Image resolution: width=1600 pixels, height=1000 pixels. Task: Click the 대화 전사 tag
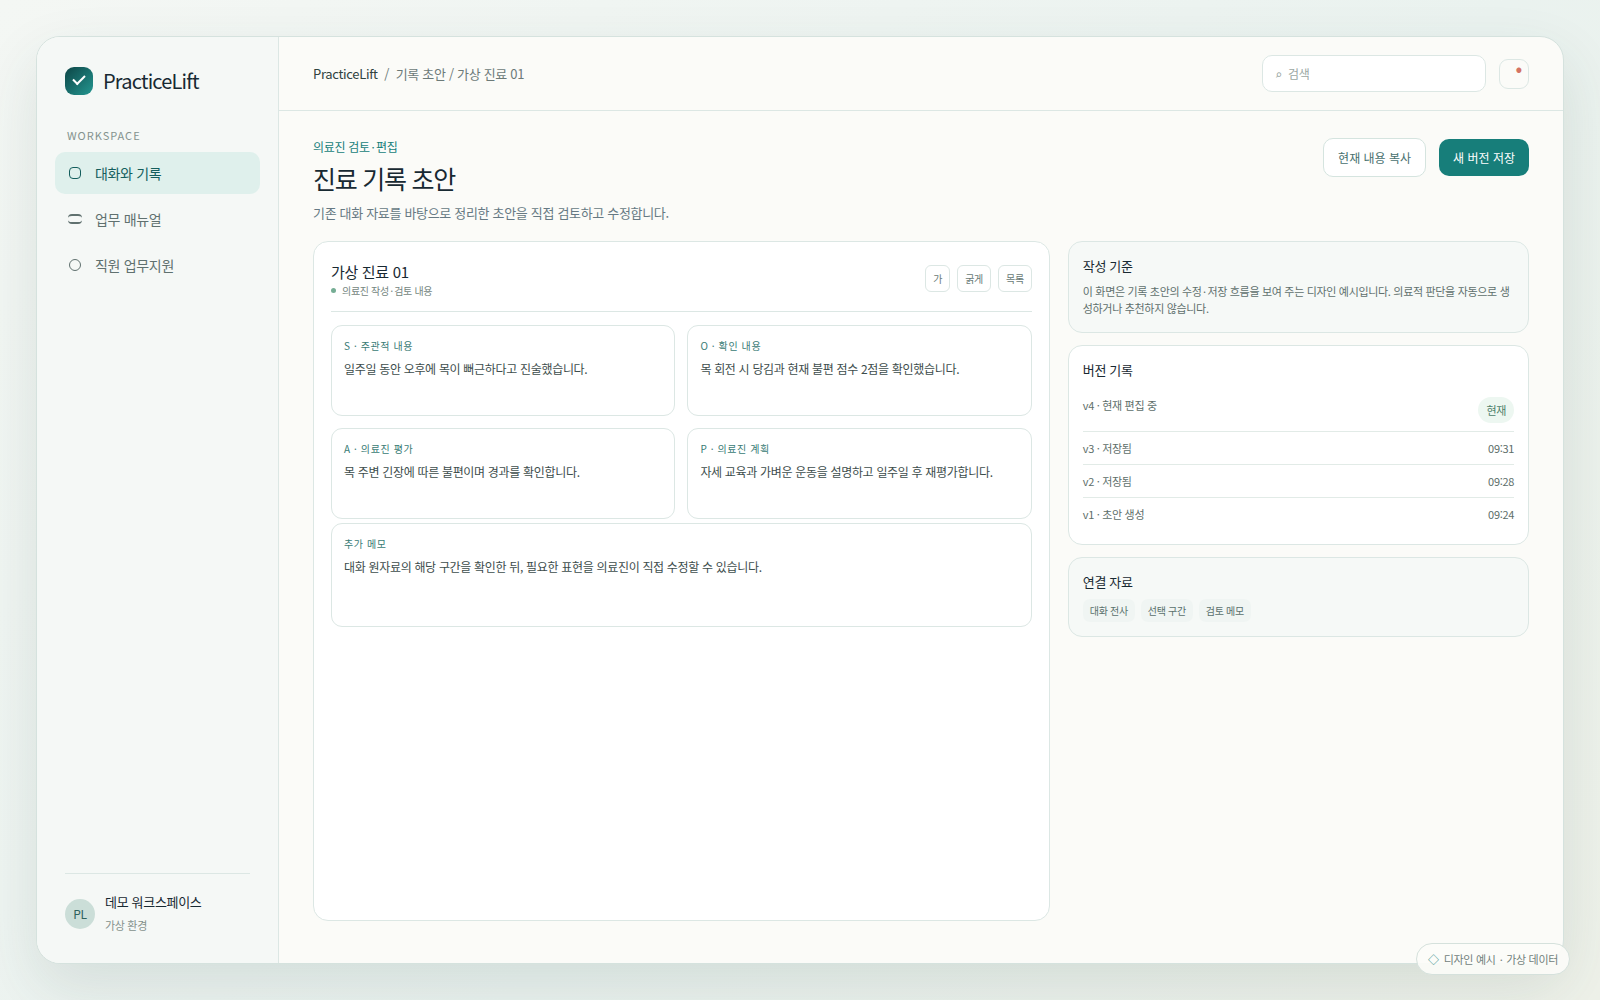(x=1109, y=611)
